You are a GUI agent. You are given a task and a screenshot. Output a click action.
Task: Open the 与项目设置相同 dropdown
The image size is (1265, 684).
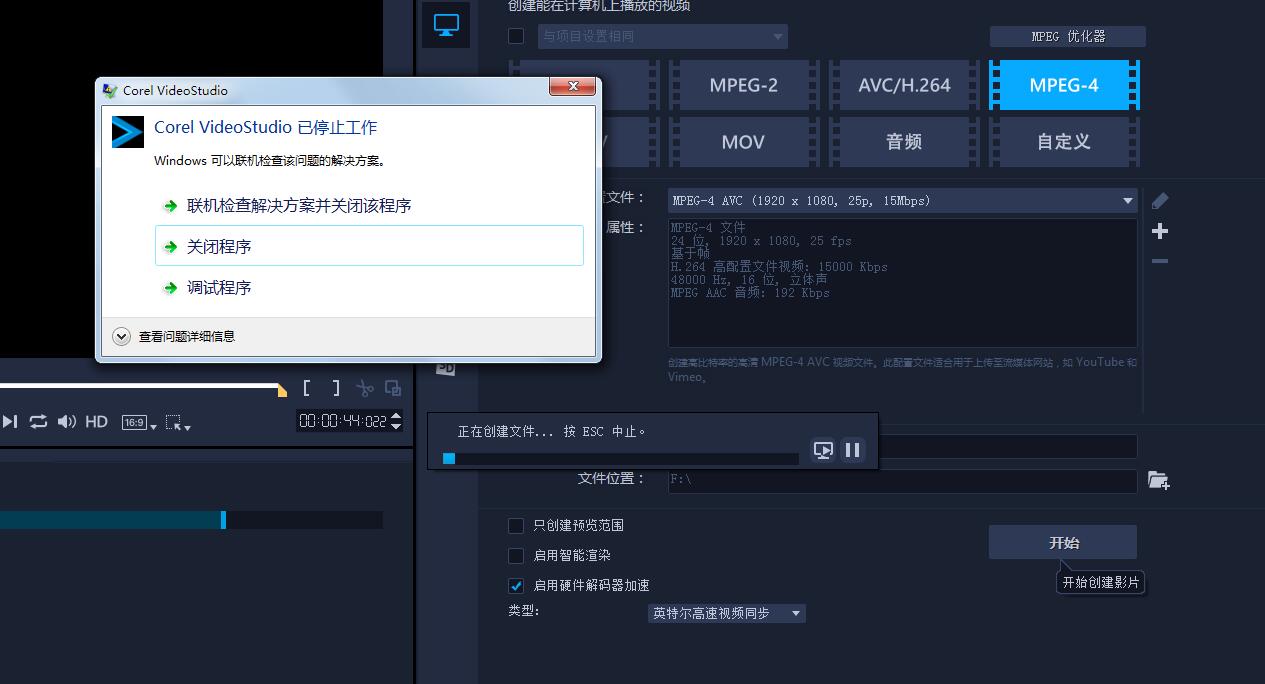[662, 37]
